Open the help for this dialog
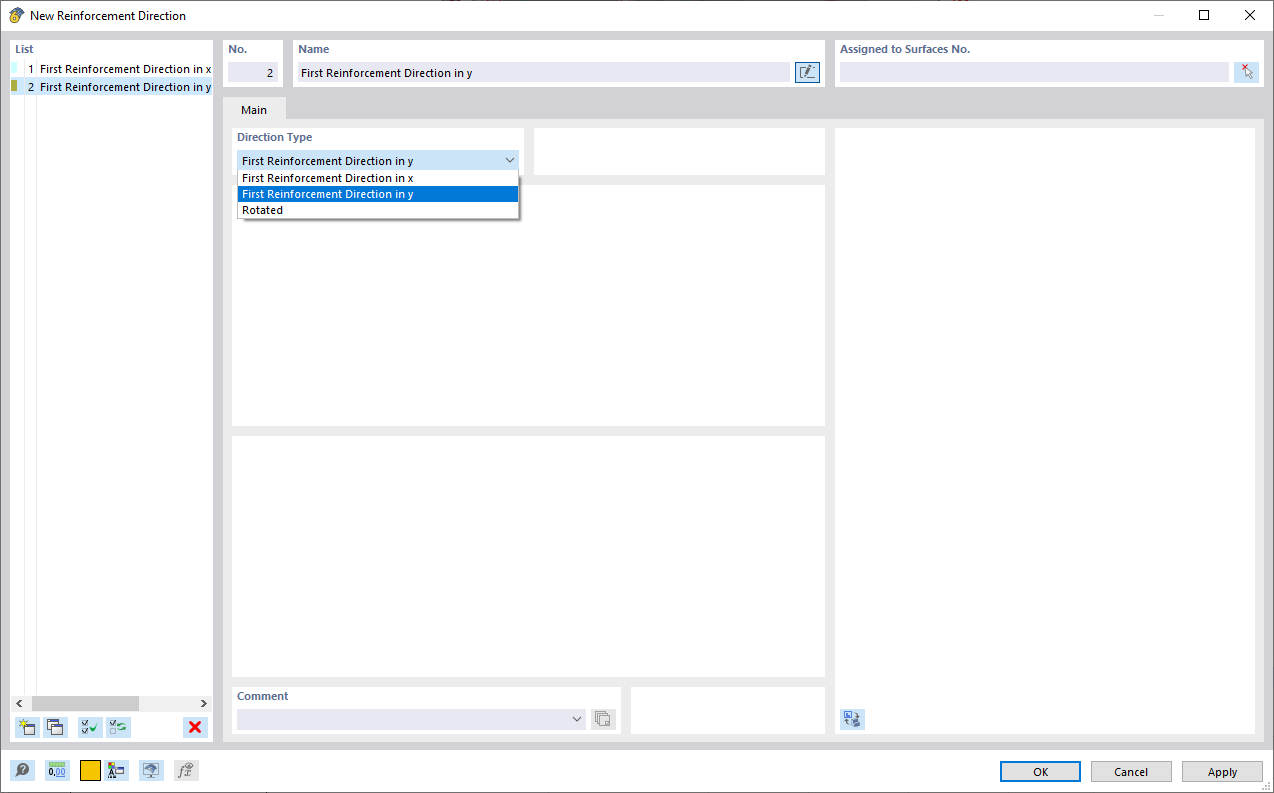The image size is (1274, 793). point(21,770)
